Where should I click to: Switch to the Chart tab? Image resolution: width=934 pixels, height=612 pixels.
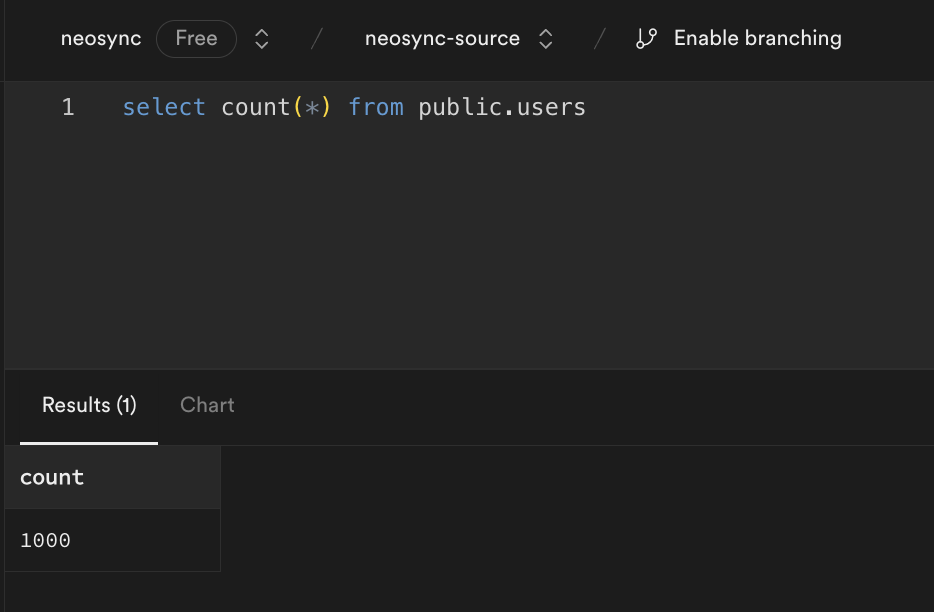click(207, 405)
